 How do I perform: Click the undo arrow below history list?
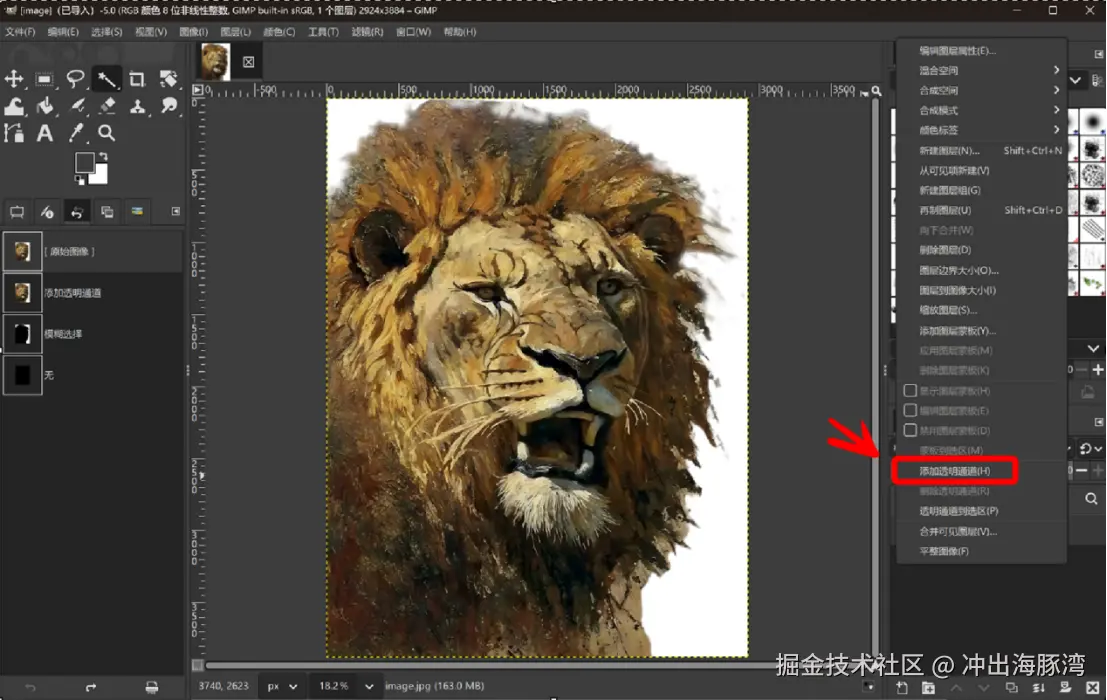pyautogui.click(x=30, y=687)
